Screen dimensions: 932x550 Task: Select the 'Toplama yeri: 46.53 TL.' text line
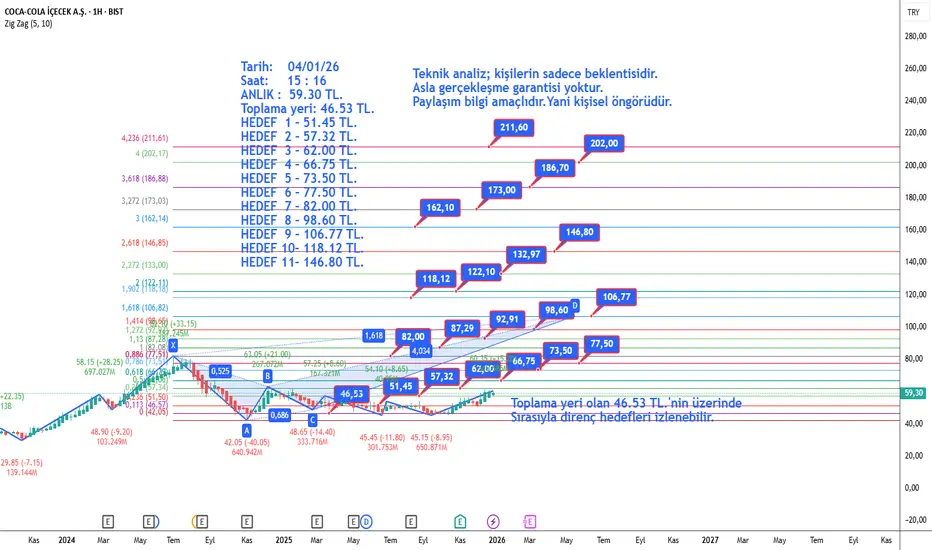307,108
